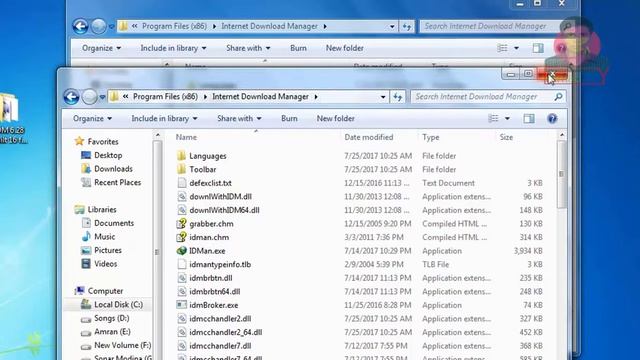Click the idmcchandler2.dll file icon
640x360 pixels.
[x=182, y=318]
